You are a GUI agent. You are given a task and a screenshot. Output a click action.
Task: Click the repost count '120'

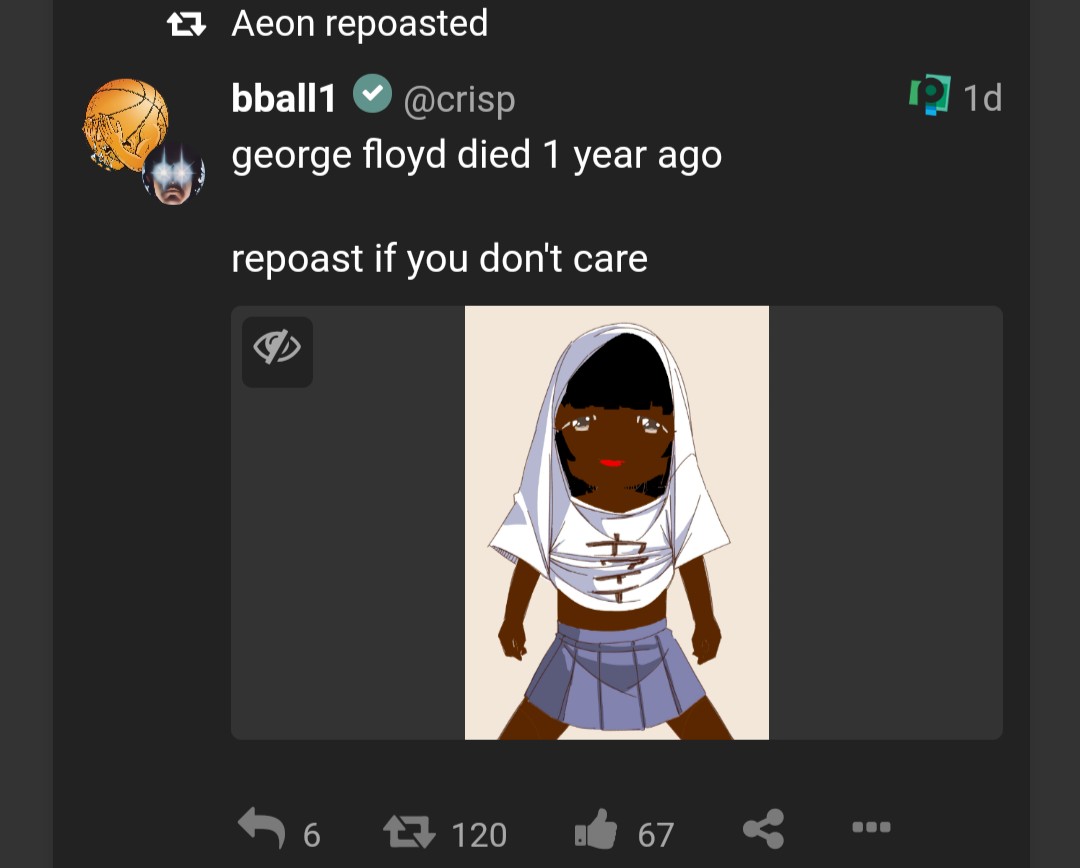coord(479,835)
